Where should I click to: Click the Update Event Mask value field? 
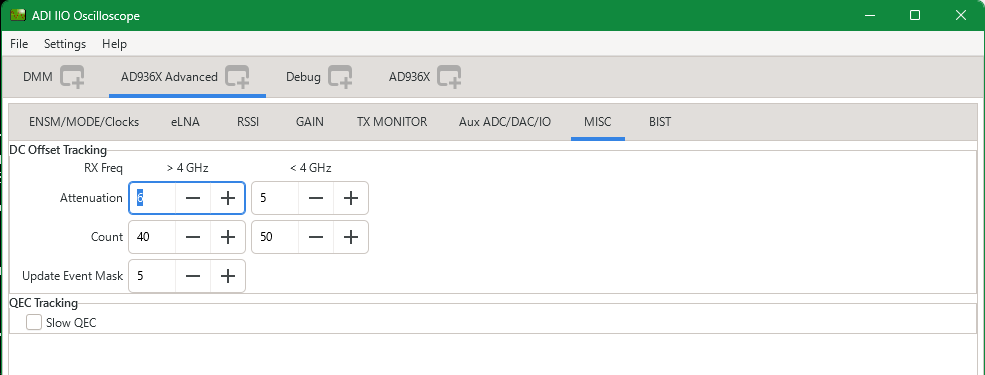point(153,276)
